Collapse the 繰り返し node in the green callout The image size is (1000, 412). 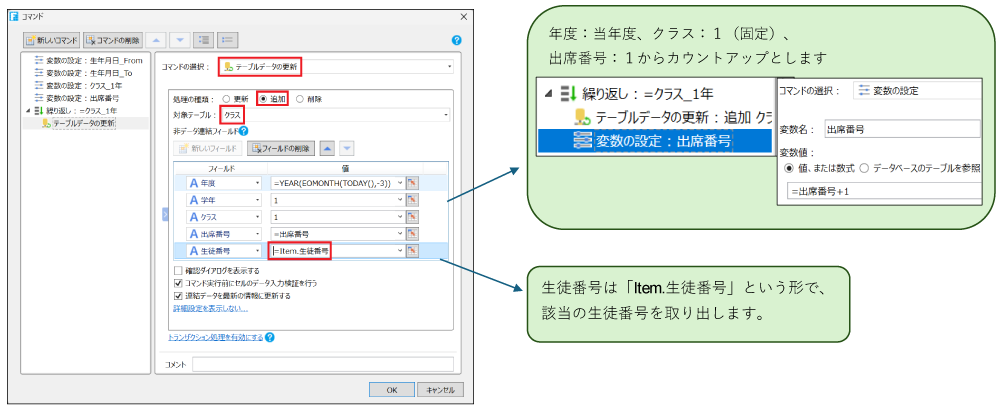coord(548,94)
